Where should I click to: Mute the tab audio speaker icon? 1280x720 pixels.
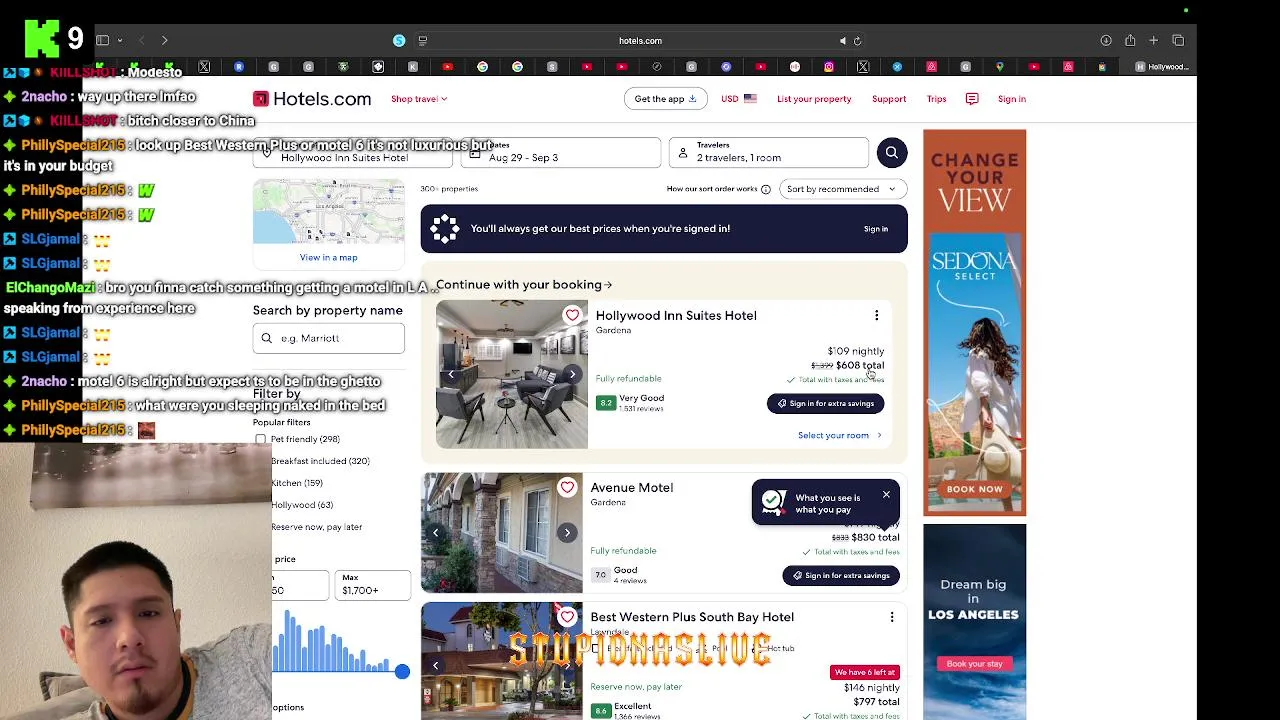point(843,41)
